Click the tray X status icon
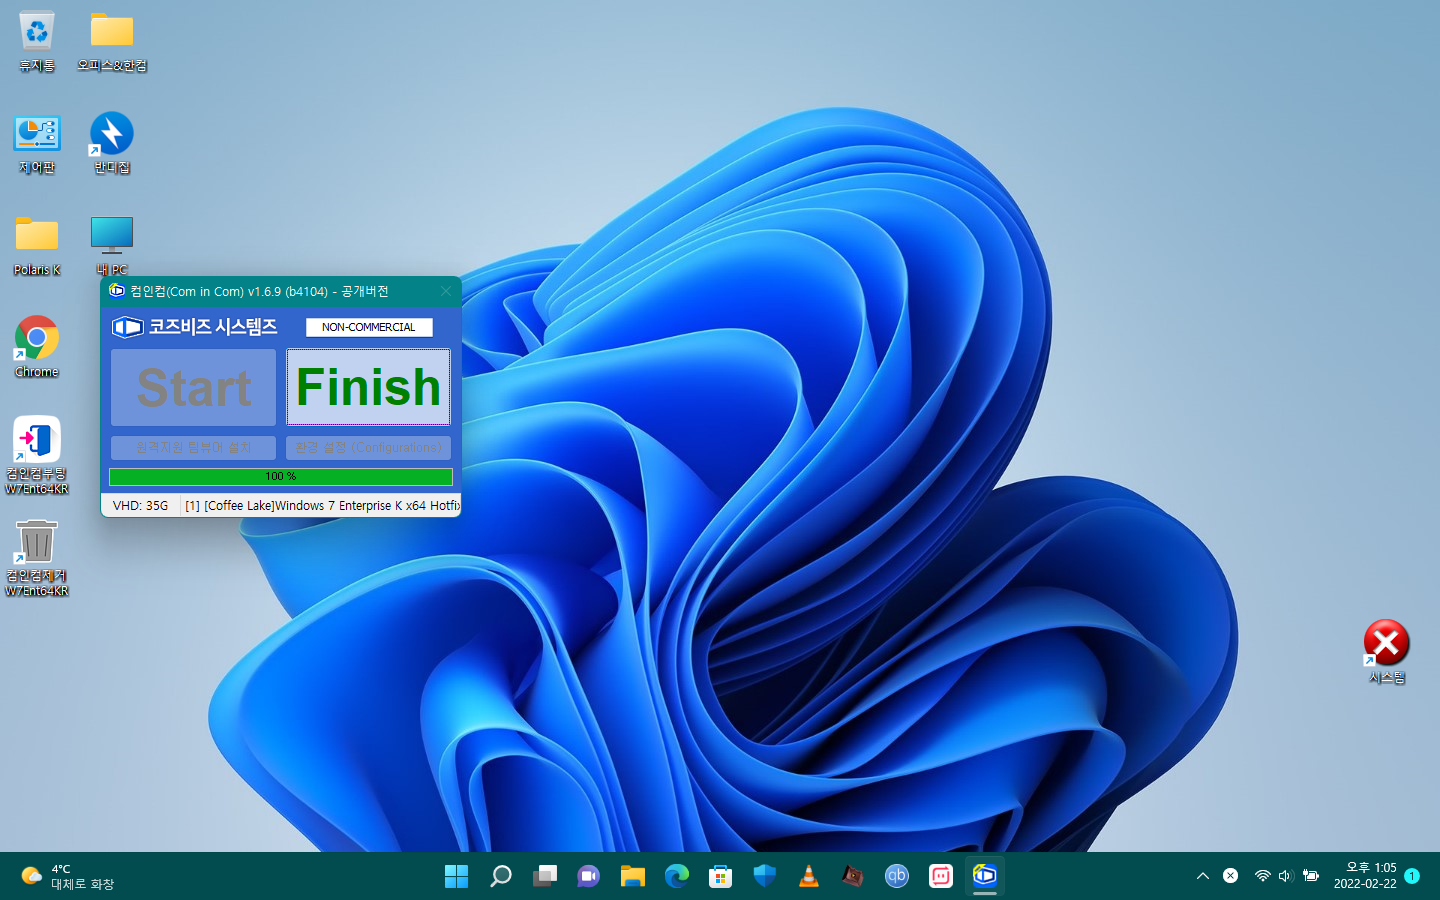 point(1231,876)
